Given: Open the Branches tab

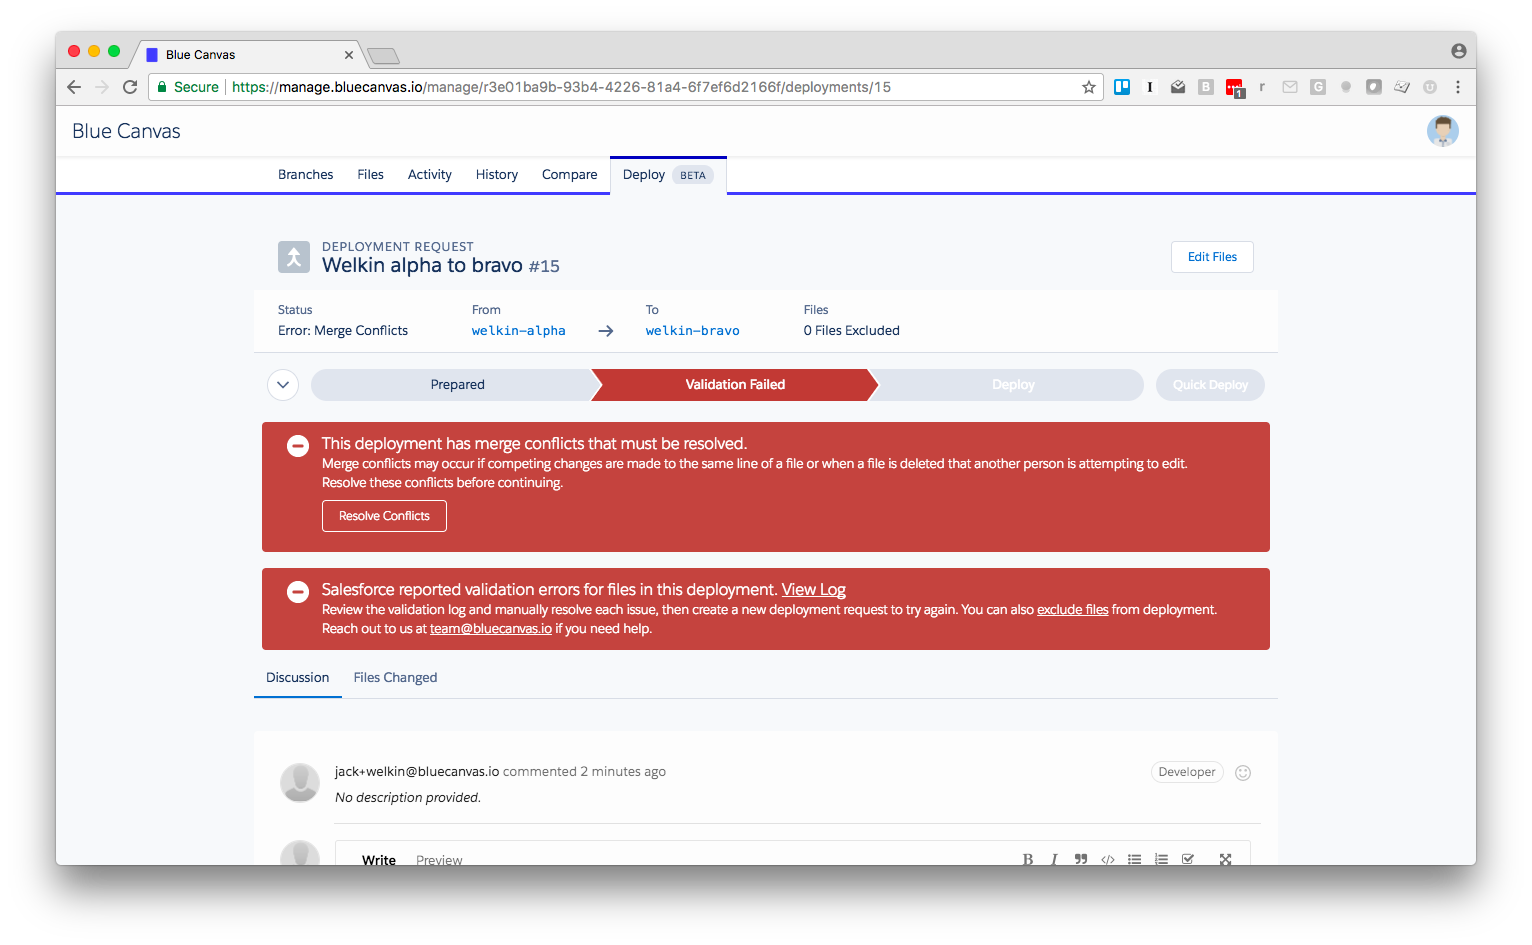Looking at the screenshot, I should click(306, 174).
